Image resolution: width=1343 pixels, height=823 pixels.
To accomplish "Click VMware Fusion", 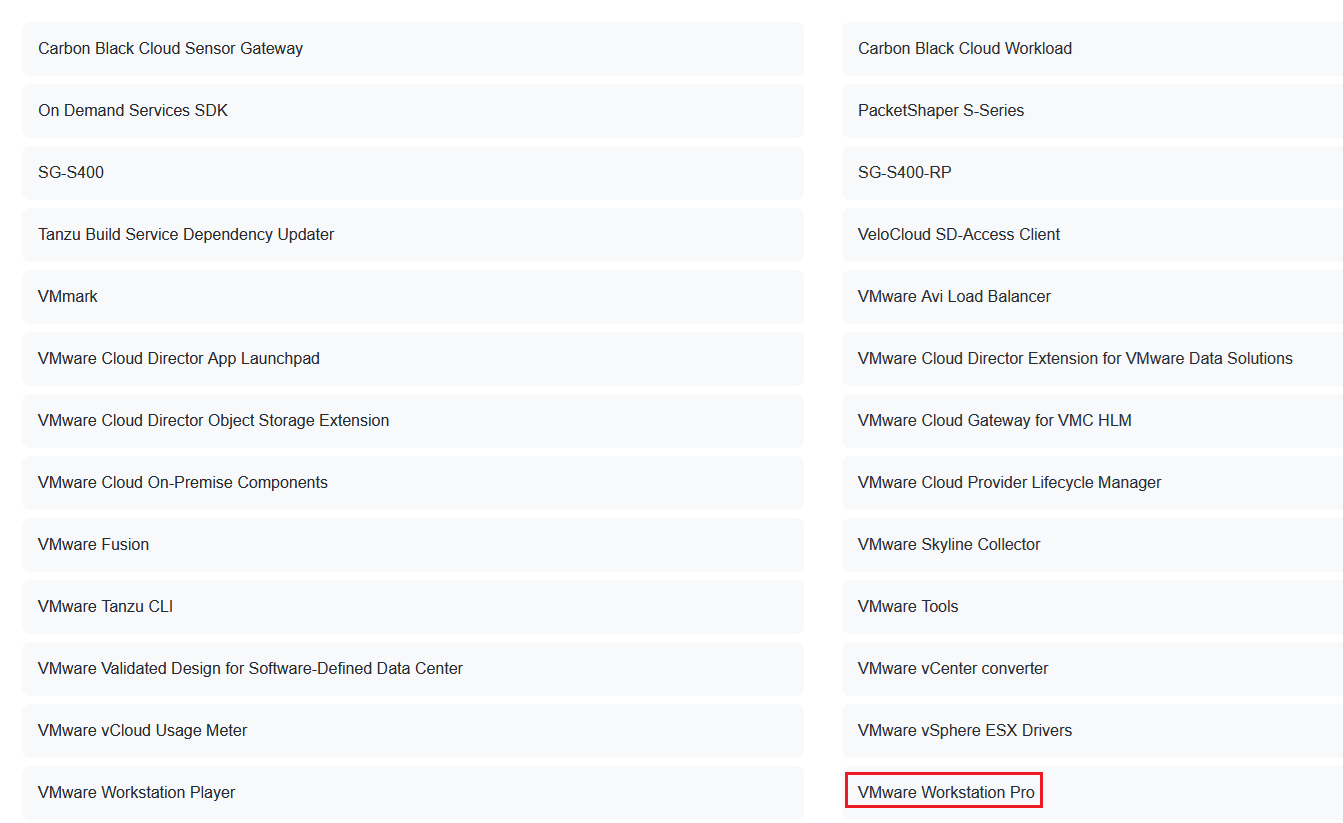I will click(x=413, y=545).
